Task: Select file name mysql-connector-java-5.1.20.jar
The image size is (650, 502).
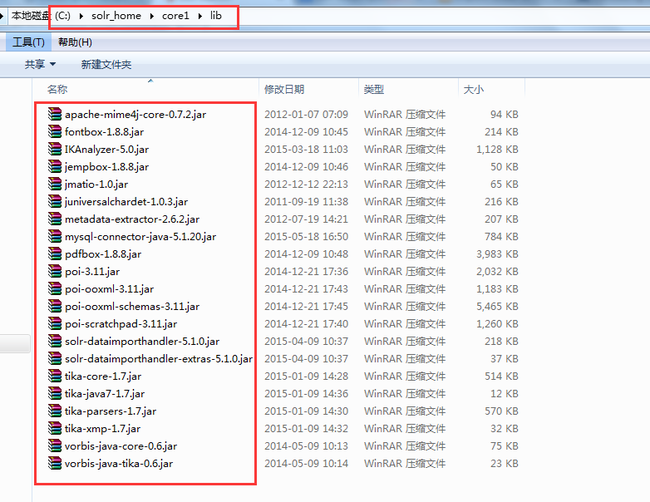Action: point(141,237)
